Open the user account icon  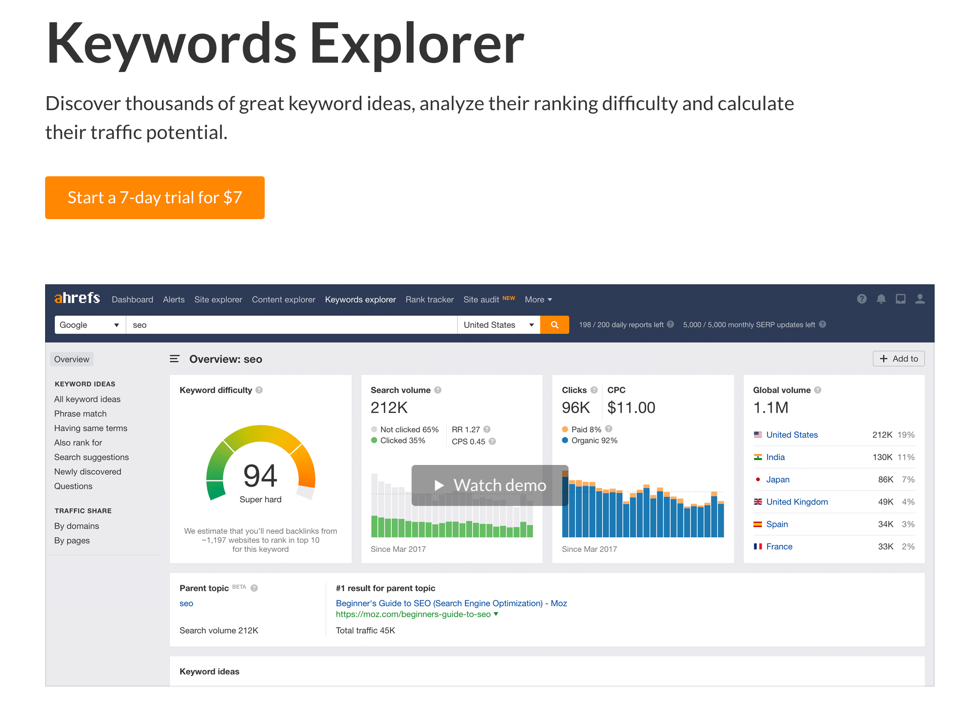(x=920, y=299)
